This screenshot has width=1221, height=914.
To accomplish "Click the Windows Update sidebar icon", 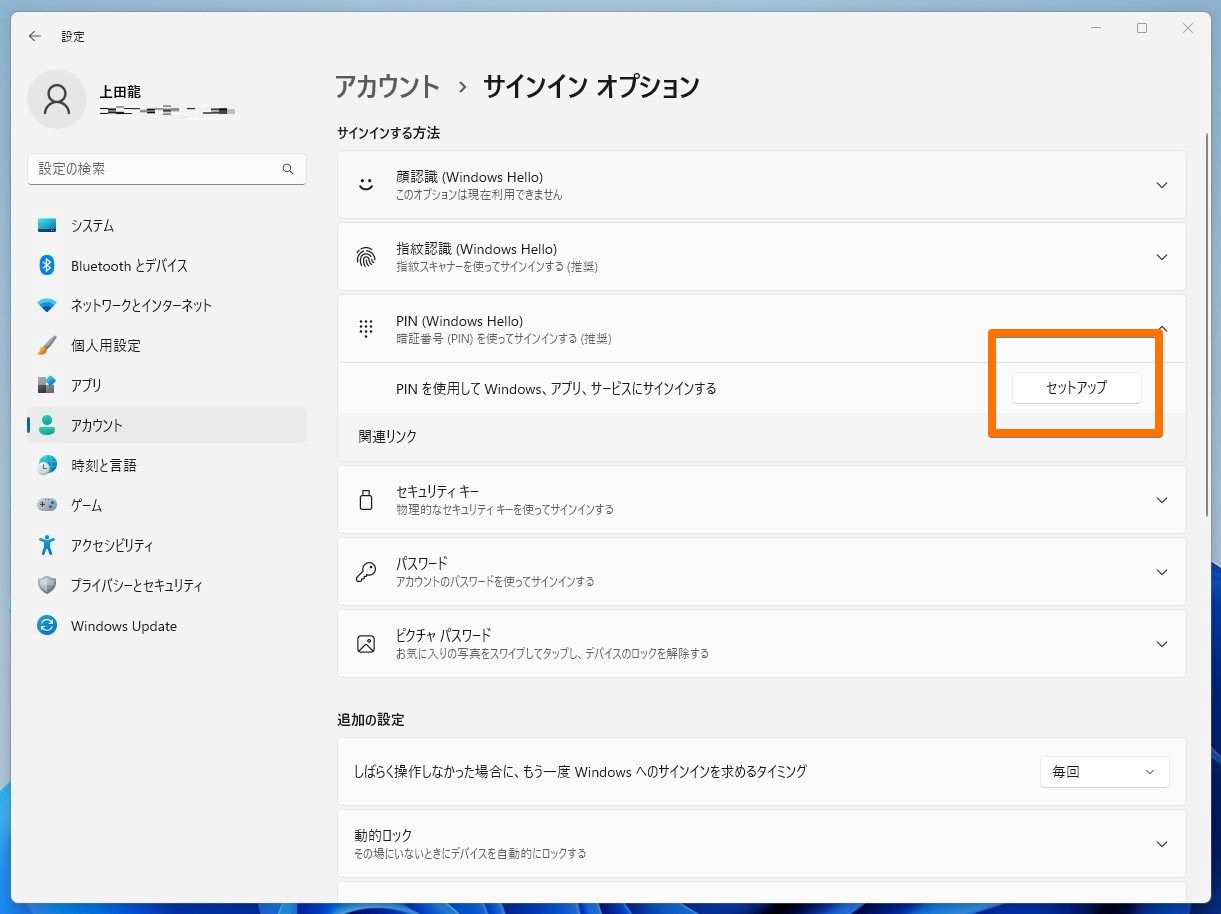I will click(x=47, y=625).
